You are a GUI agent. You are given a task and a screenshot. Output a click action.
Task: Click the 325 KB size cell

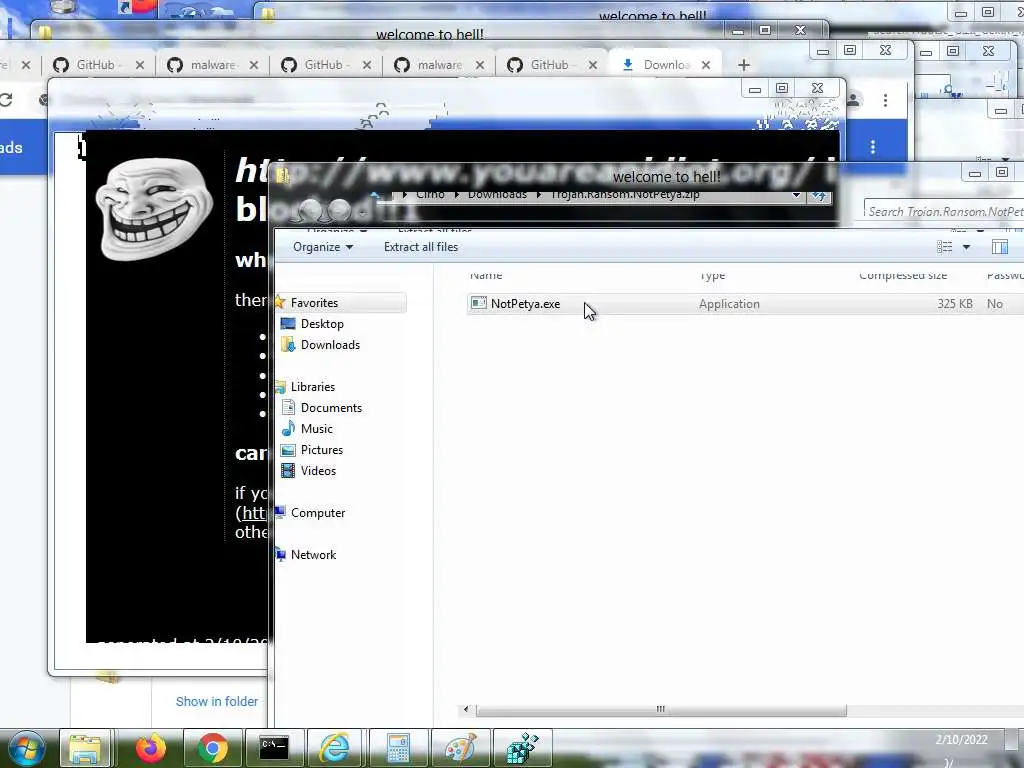coord(955,304)
